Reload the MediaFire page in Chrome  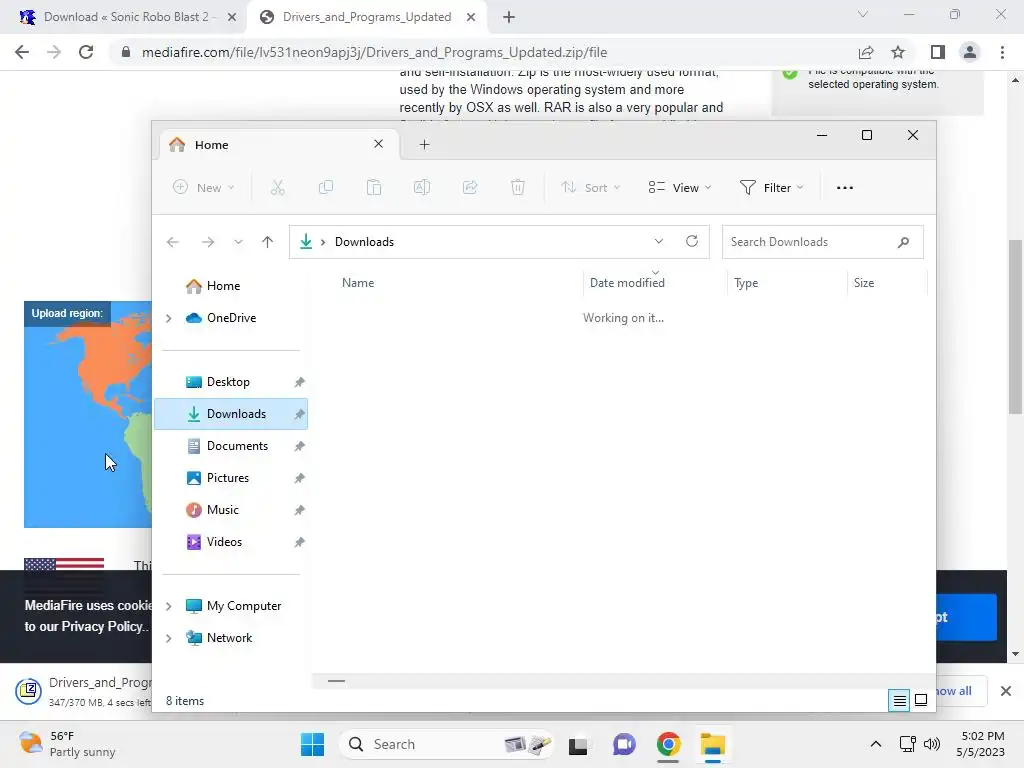[86, 52]
